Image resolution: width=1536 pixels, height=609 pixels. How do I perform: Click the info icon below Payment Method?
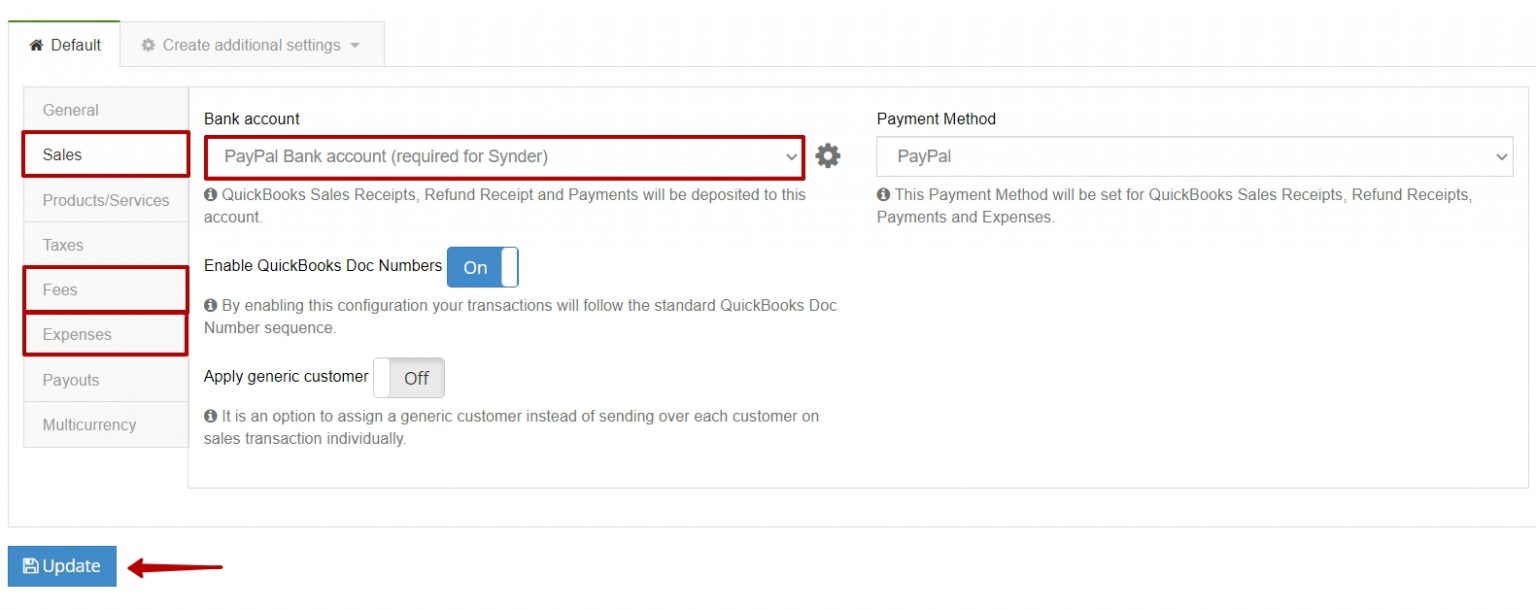tap(884, 194)
